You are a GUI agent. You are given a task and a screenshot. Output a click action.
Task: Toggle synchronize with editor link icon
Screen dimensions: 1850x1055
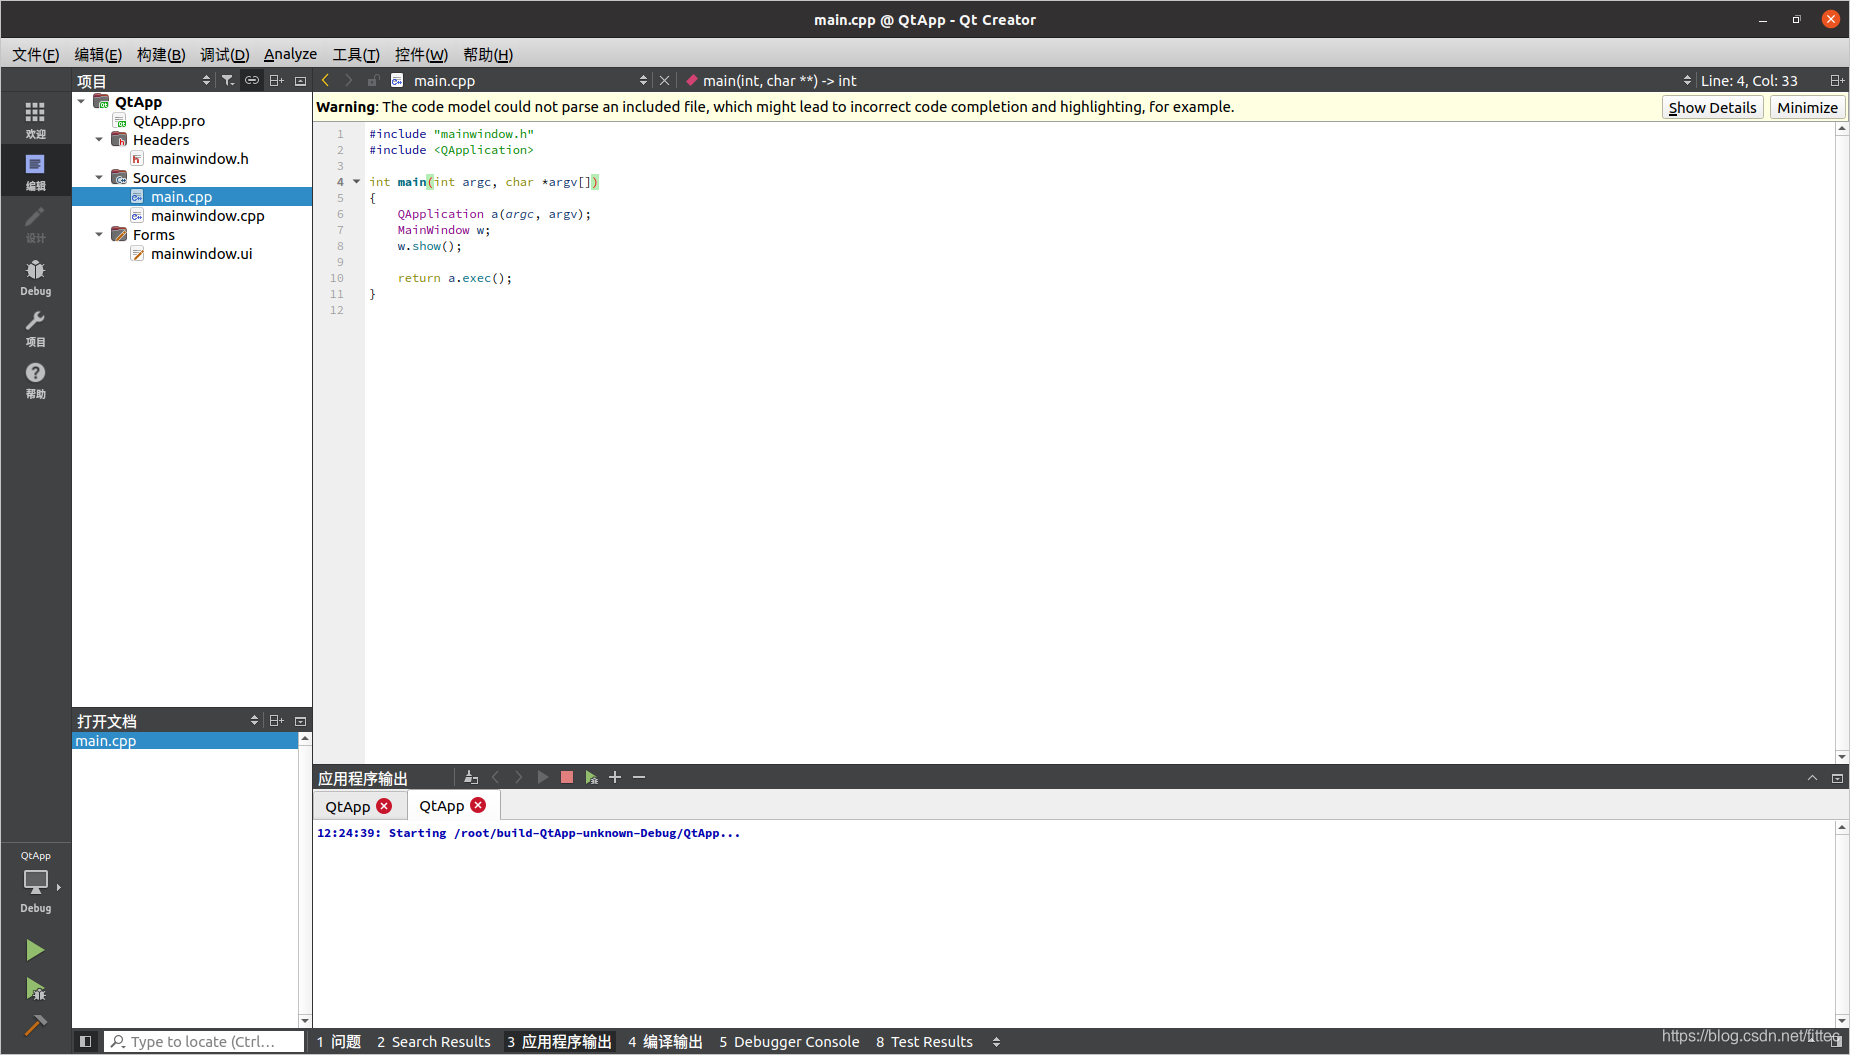coord(252,80)
